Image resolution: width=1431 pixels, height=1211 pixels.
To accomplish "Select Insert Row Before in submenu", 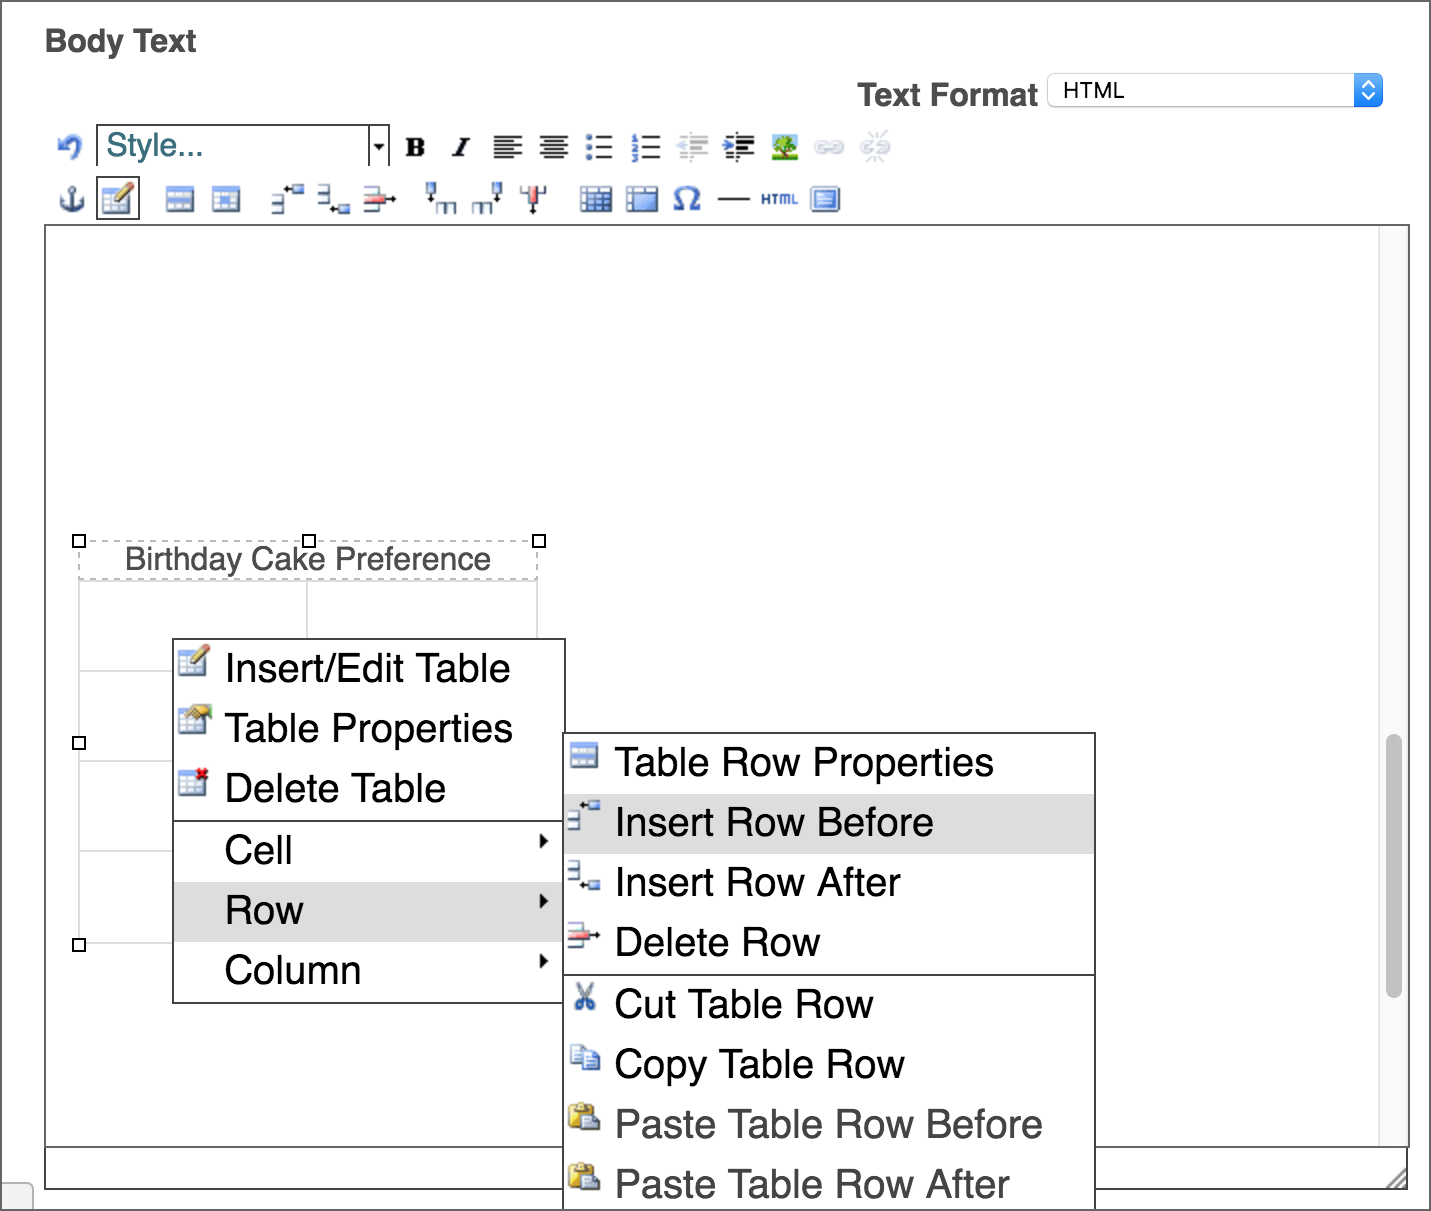I will point(829,823).
